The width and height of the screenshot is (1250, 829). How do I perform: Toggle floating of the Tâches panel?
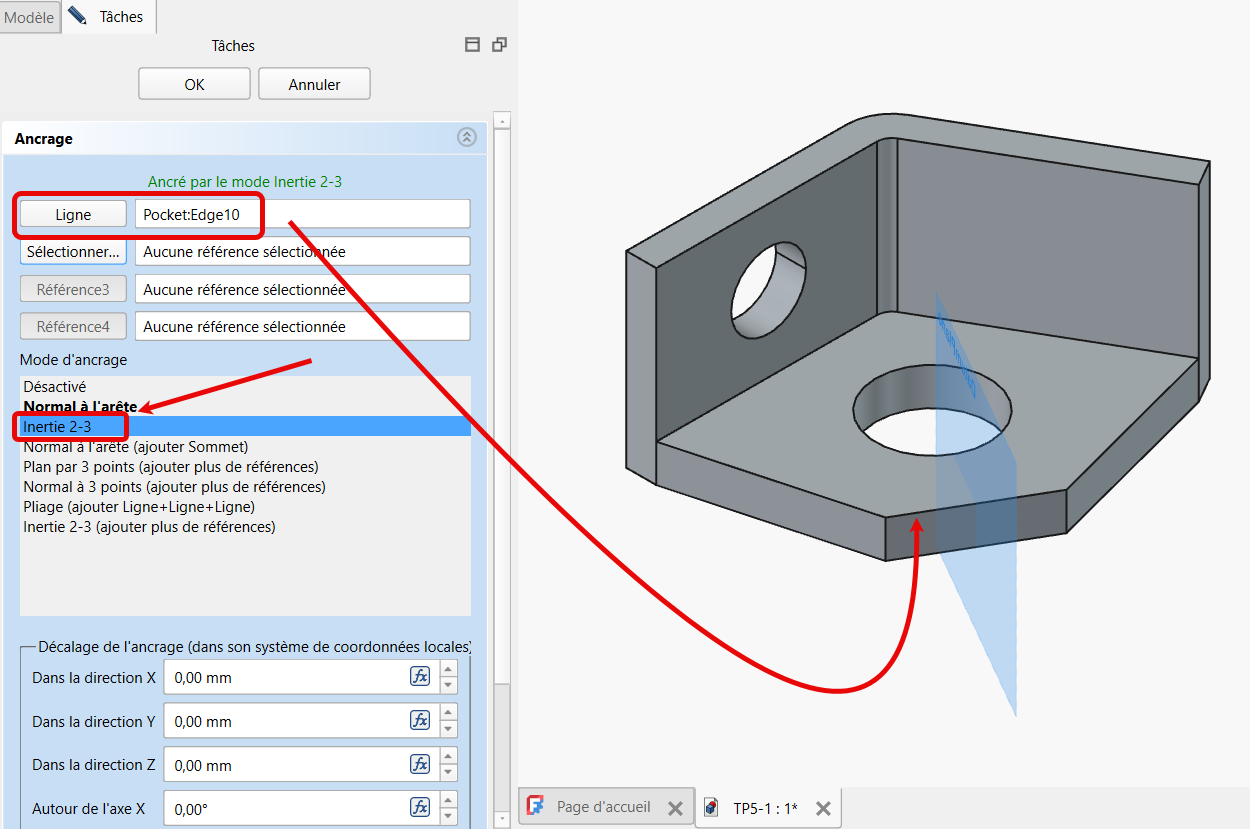click(499, 45)
